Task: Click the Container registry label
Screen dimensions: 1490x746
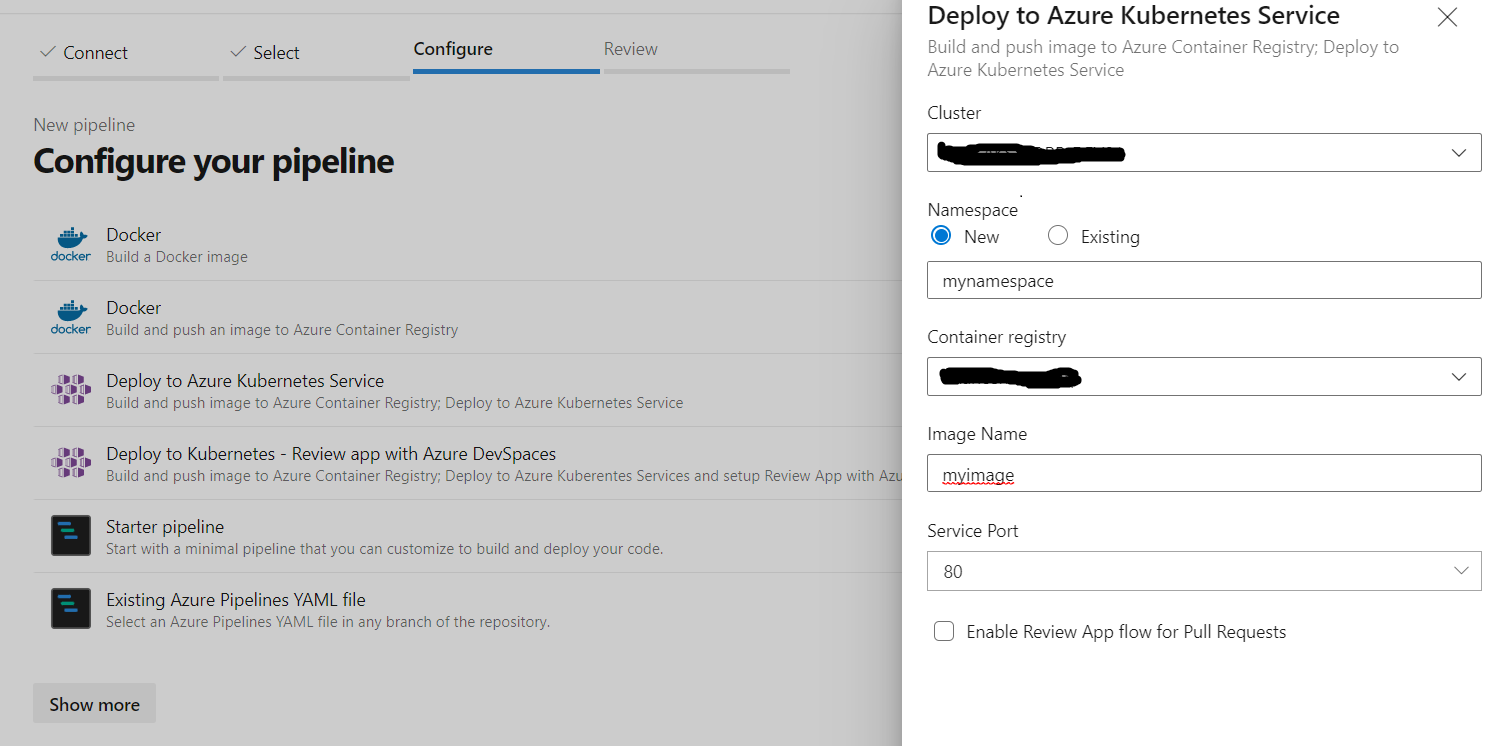Action: 997,337
